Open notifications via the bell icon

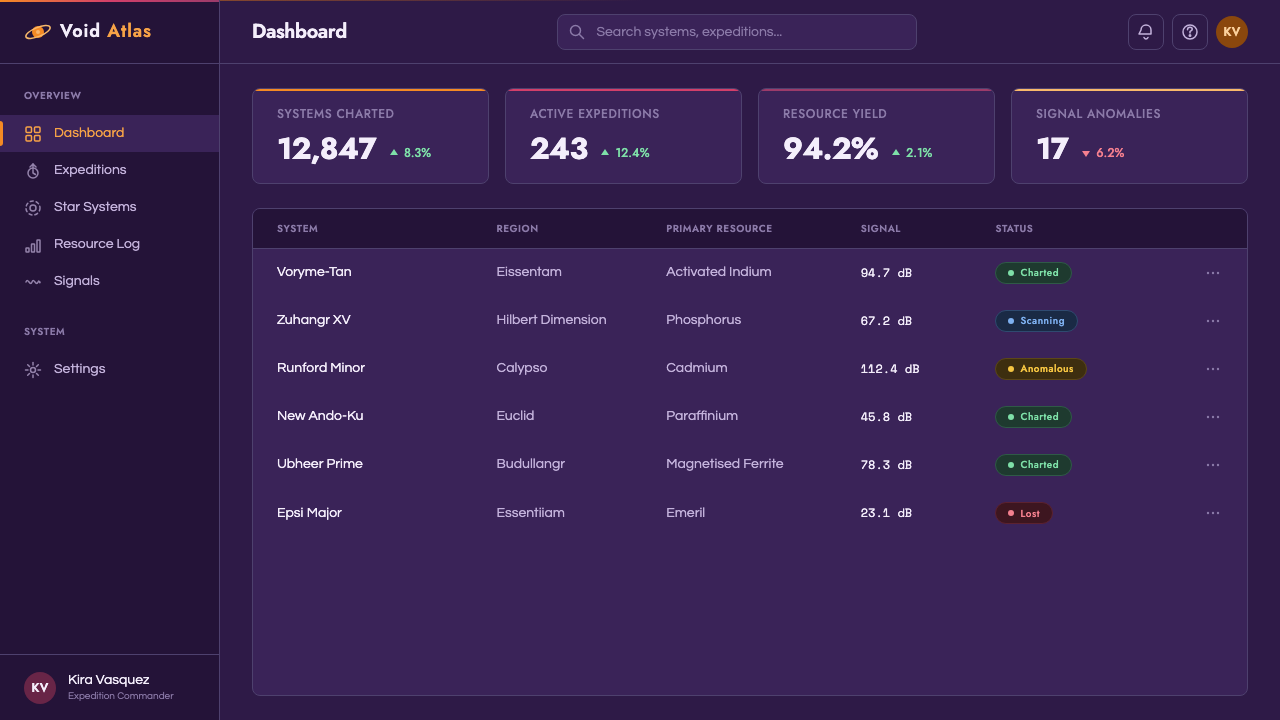tap(1146, 32)
